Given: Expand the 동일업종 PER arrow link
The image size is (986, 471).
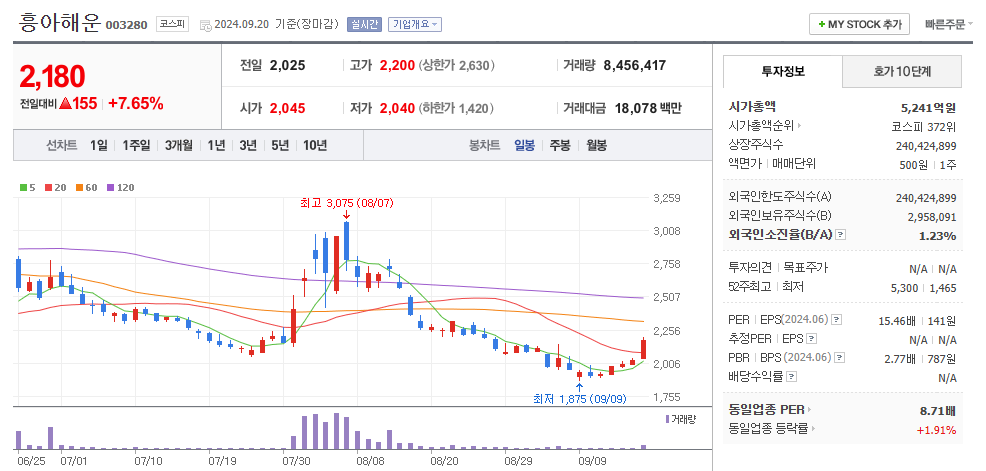Looking at the screenshot, I should coord(811,410).
